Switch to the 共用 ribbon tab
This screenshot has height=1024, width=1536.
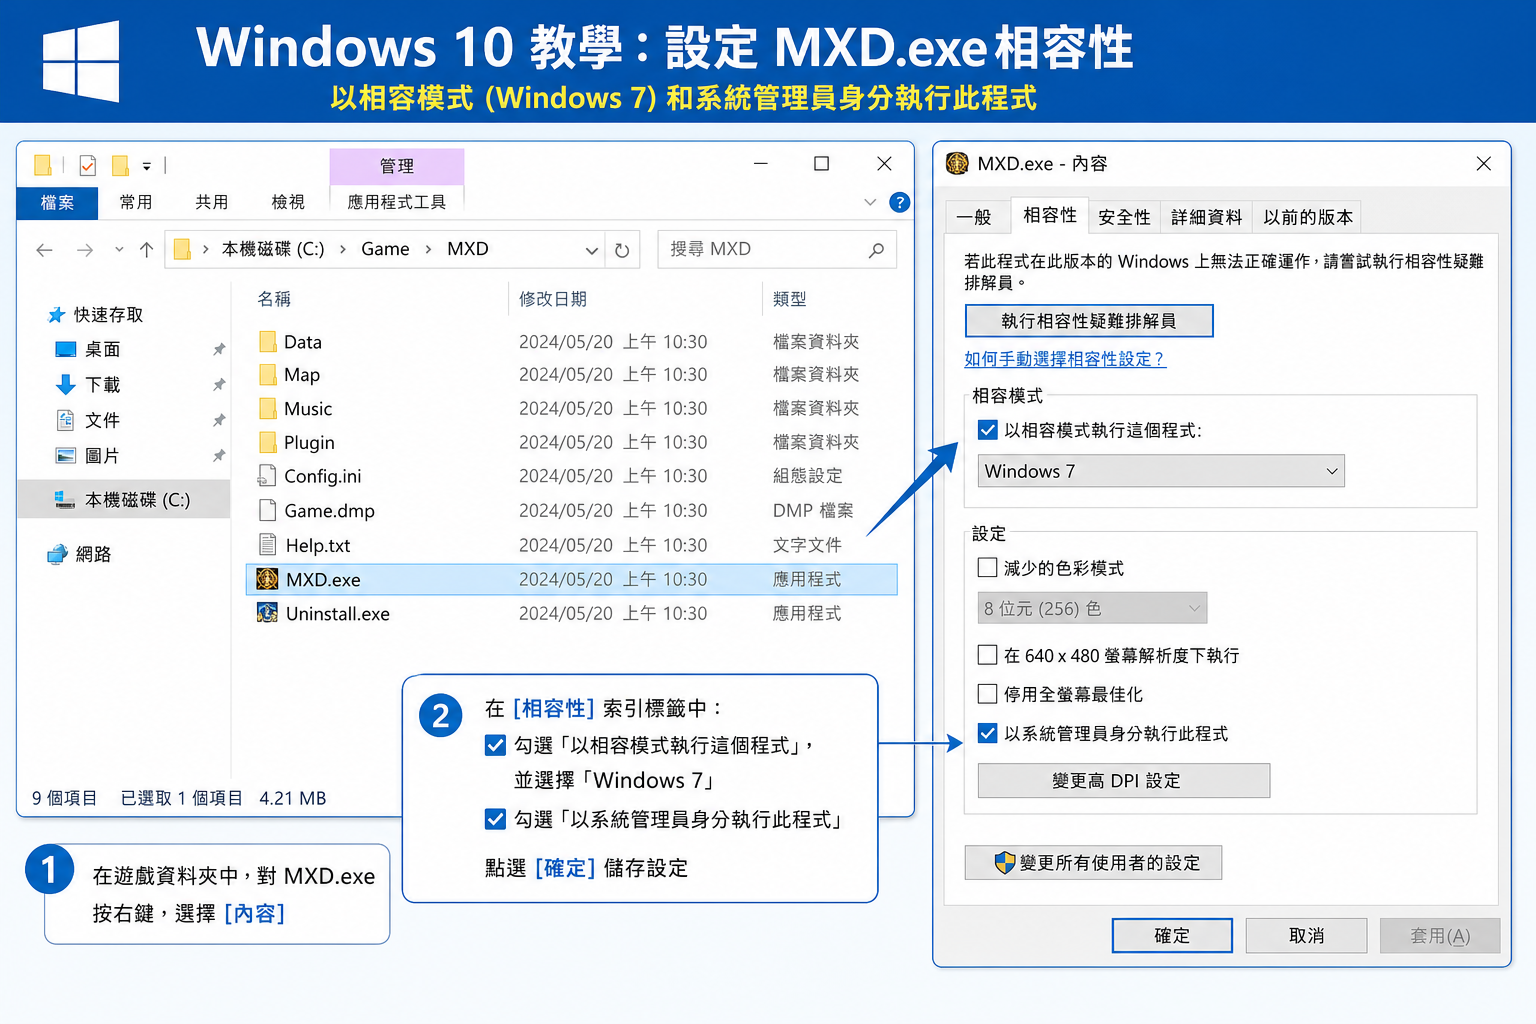click(x=212, y=202)
